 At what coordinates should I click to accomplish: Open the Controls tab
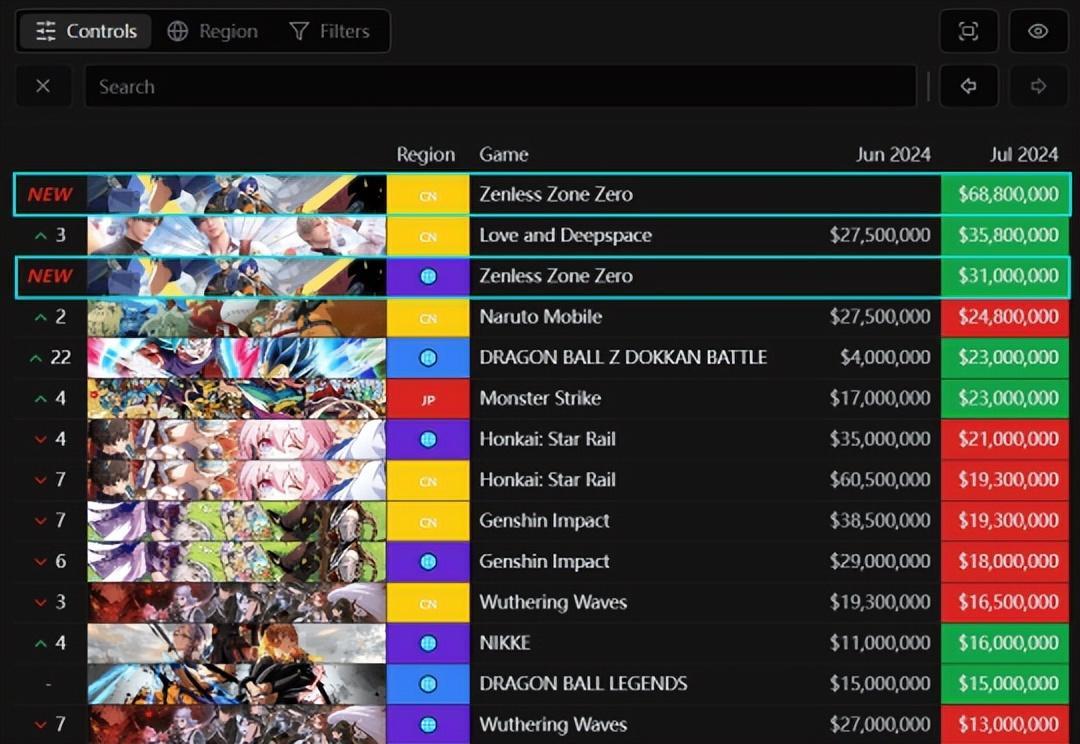[x=86, y=31]
